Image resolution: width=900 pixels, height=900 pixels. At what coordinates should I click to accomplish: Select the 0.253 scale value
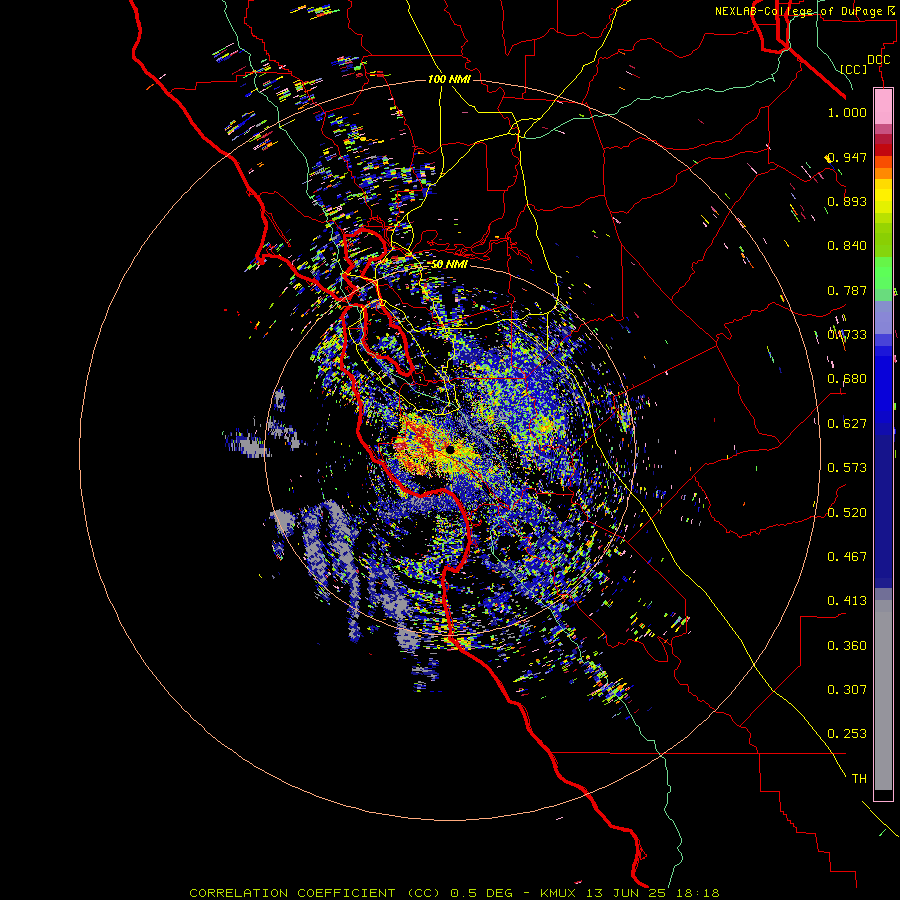click(x=847, y=734)
